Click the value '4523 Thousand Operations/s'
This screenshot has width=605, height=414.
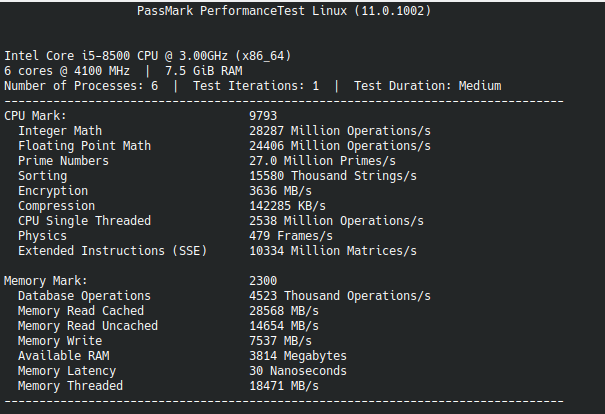tap(340, 296)
